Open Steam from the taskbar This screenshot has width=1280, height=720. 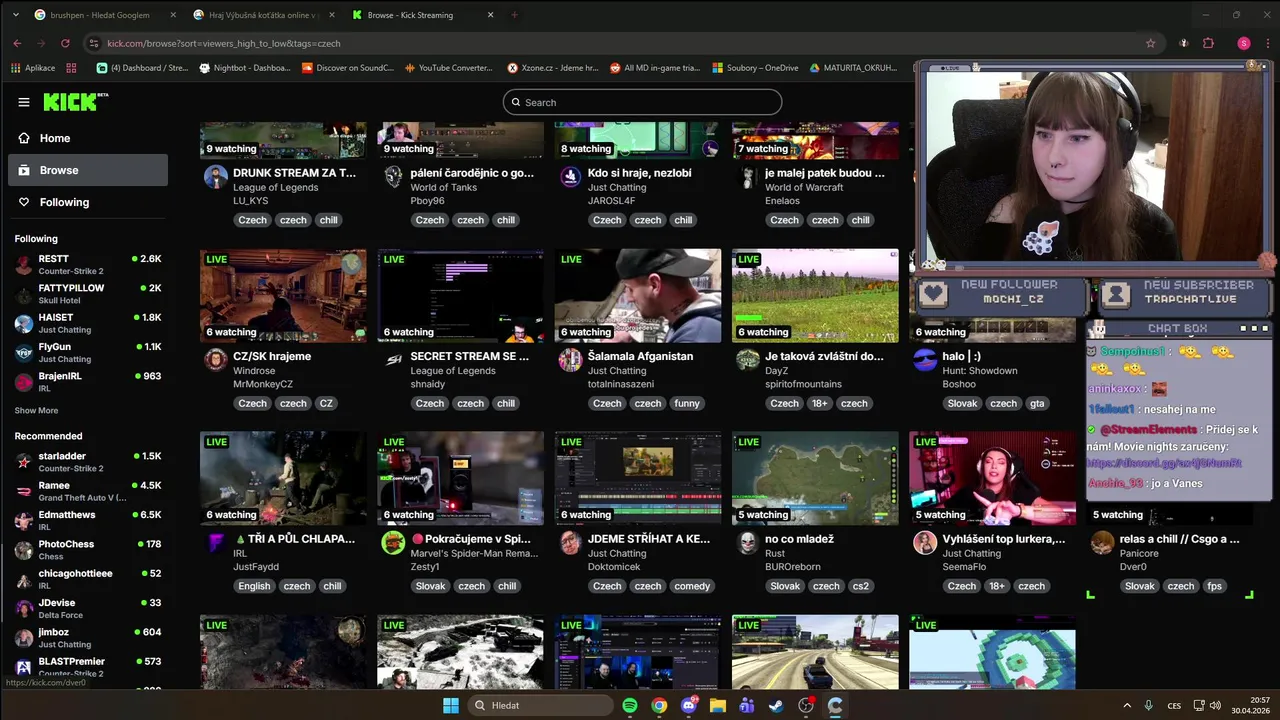776,705
